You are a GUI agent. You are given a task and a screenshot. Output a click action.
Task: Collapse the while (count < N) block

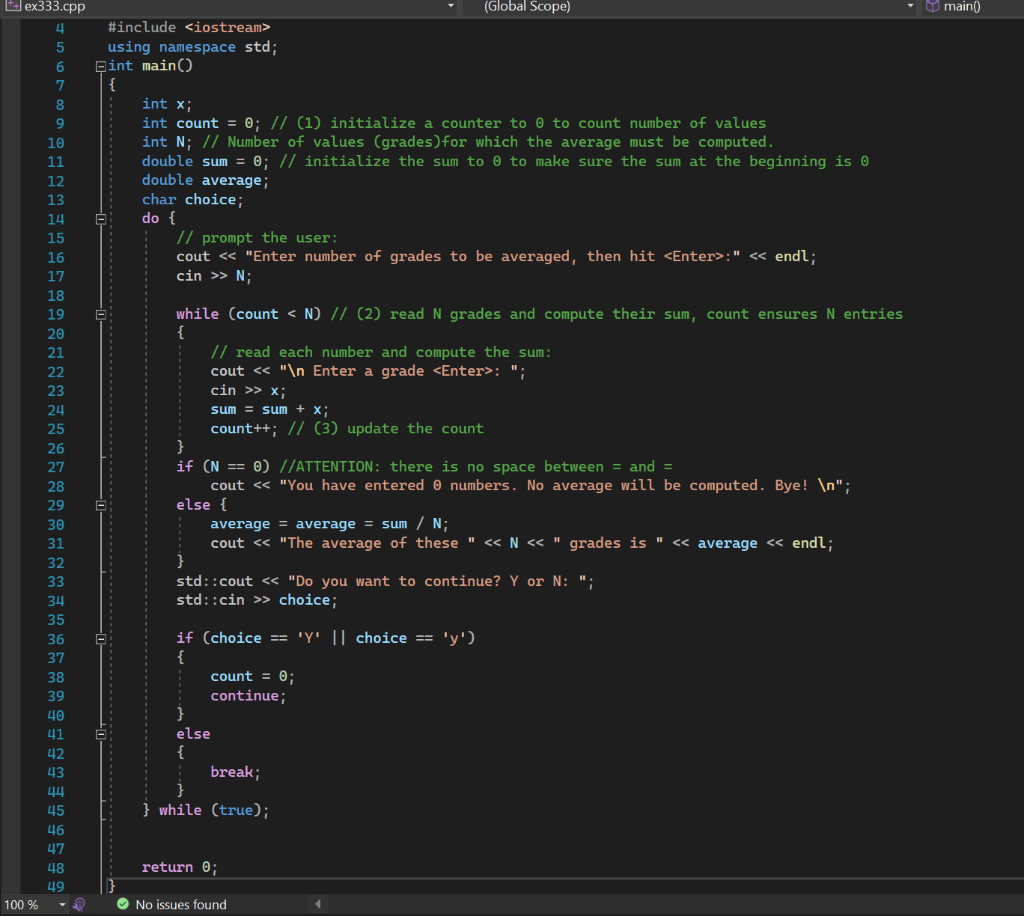tap(101, 315)
